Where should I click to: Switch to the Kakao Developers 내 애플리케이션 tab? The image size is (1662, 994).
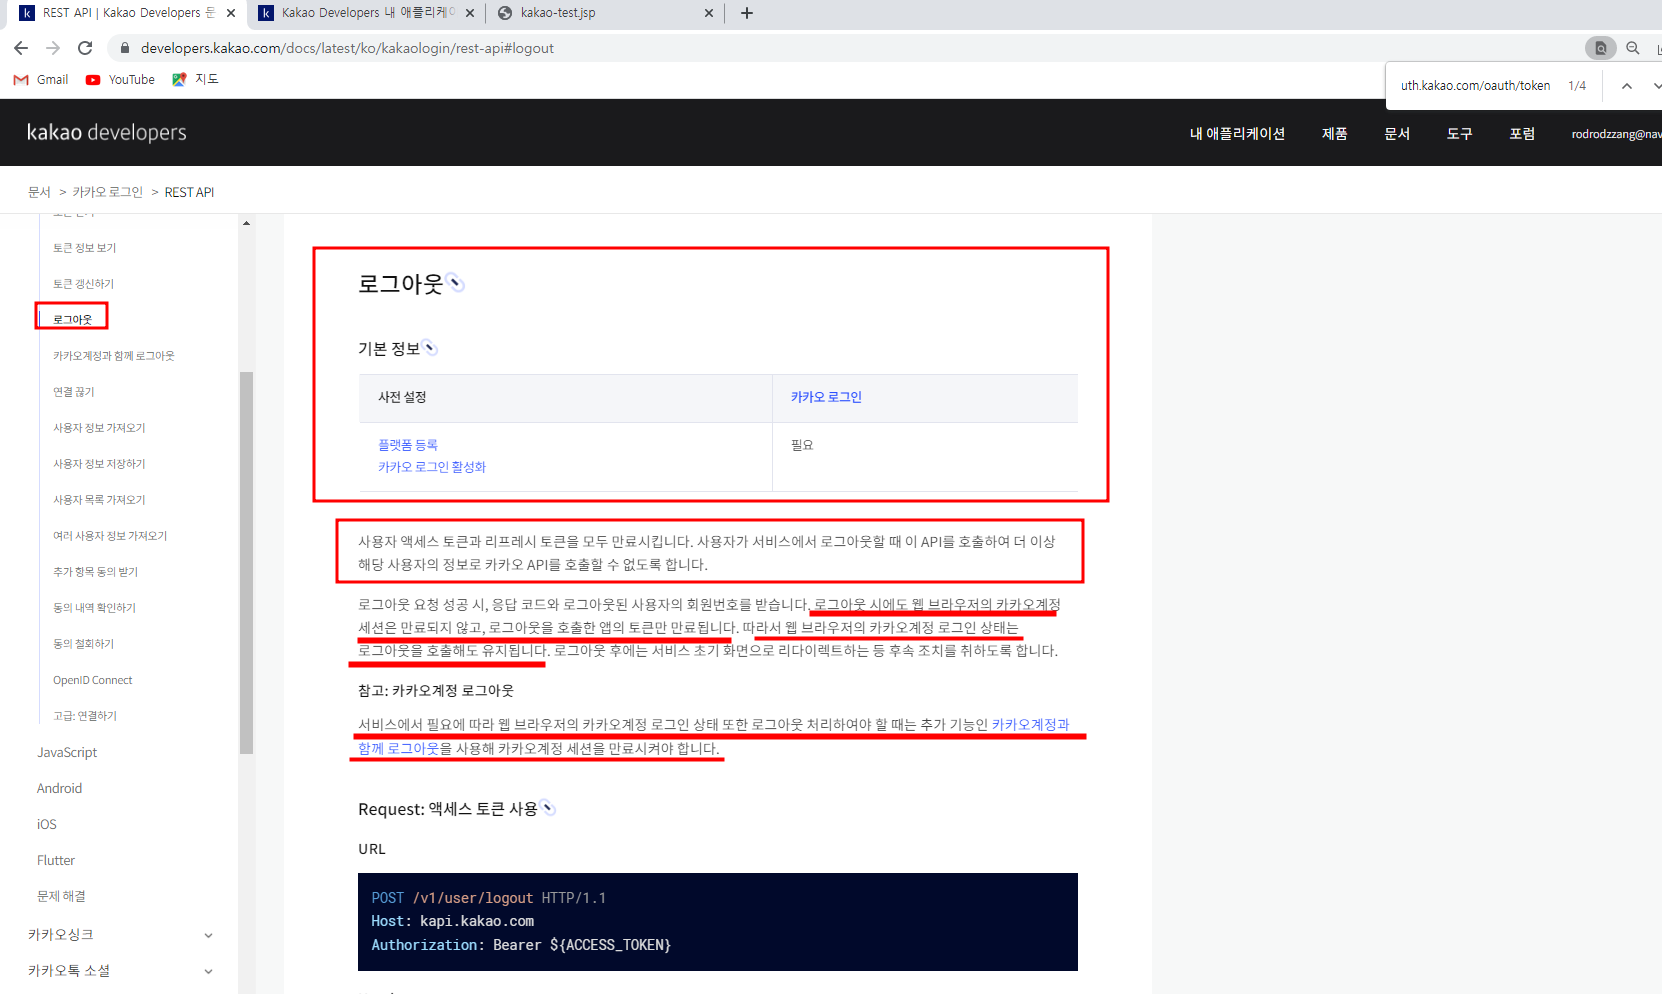point(365,13)
